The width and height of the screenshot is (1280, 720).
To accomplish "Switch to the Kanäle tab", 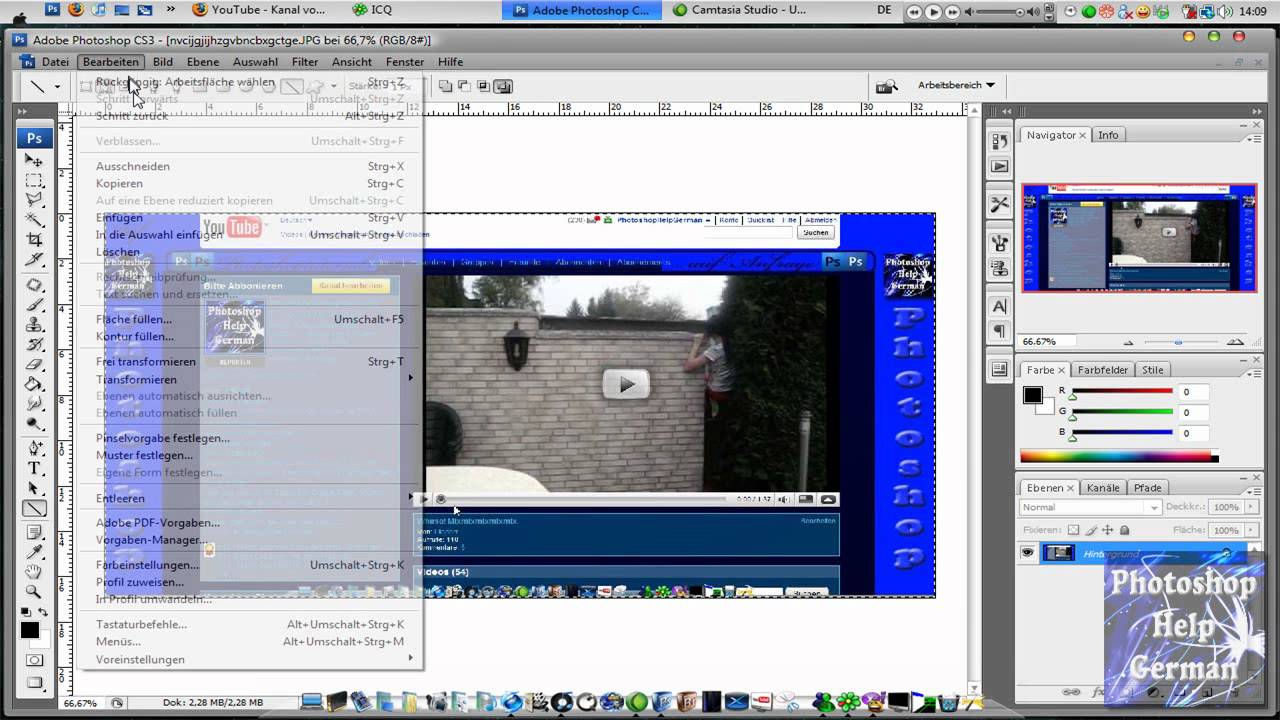I will [x=1103, y=488].
